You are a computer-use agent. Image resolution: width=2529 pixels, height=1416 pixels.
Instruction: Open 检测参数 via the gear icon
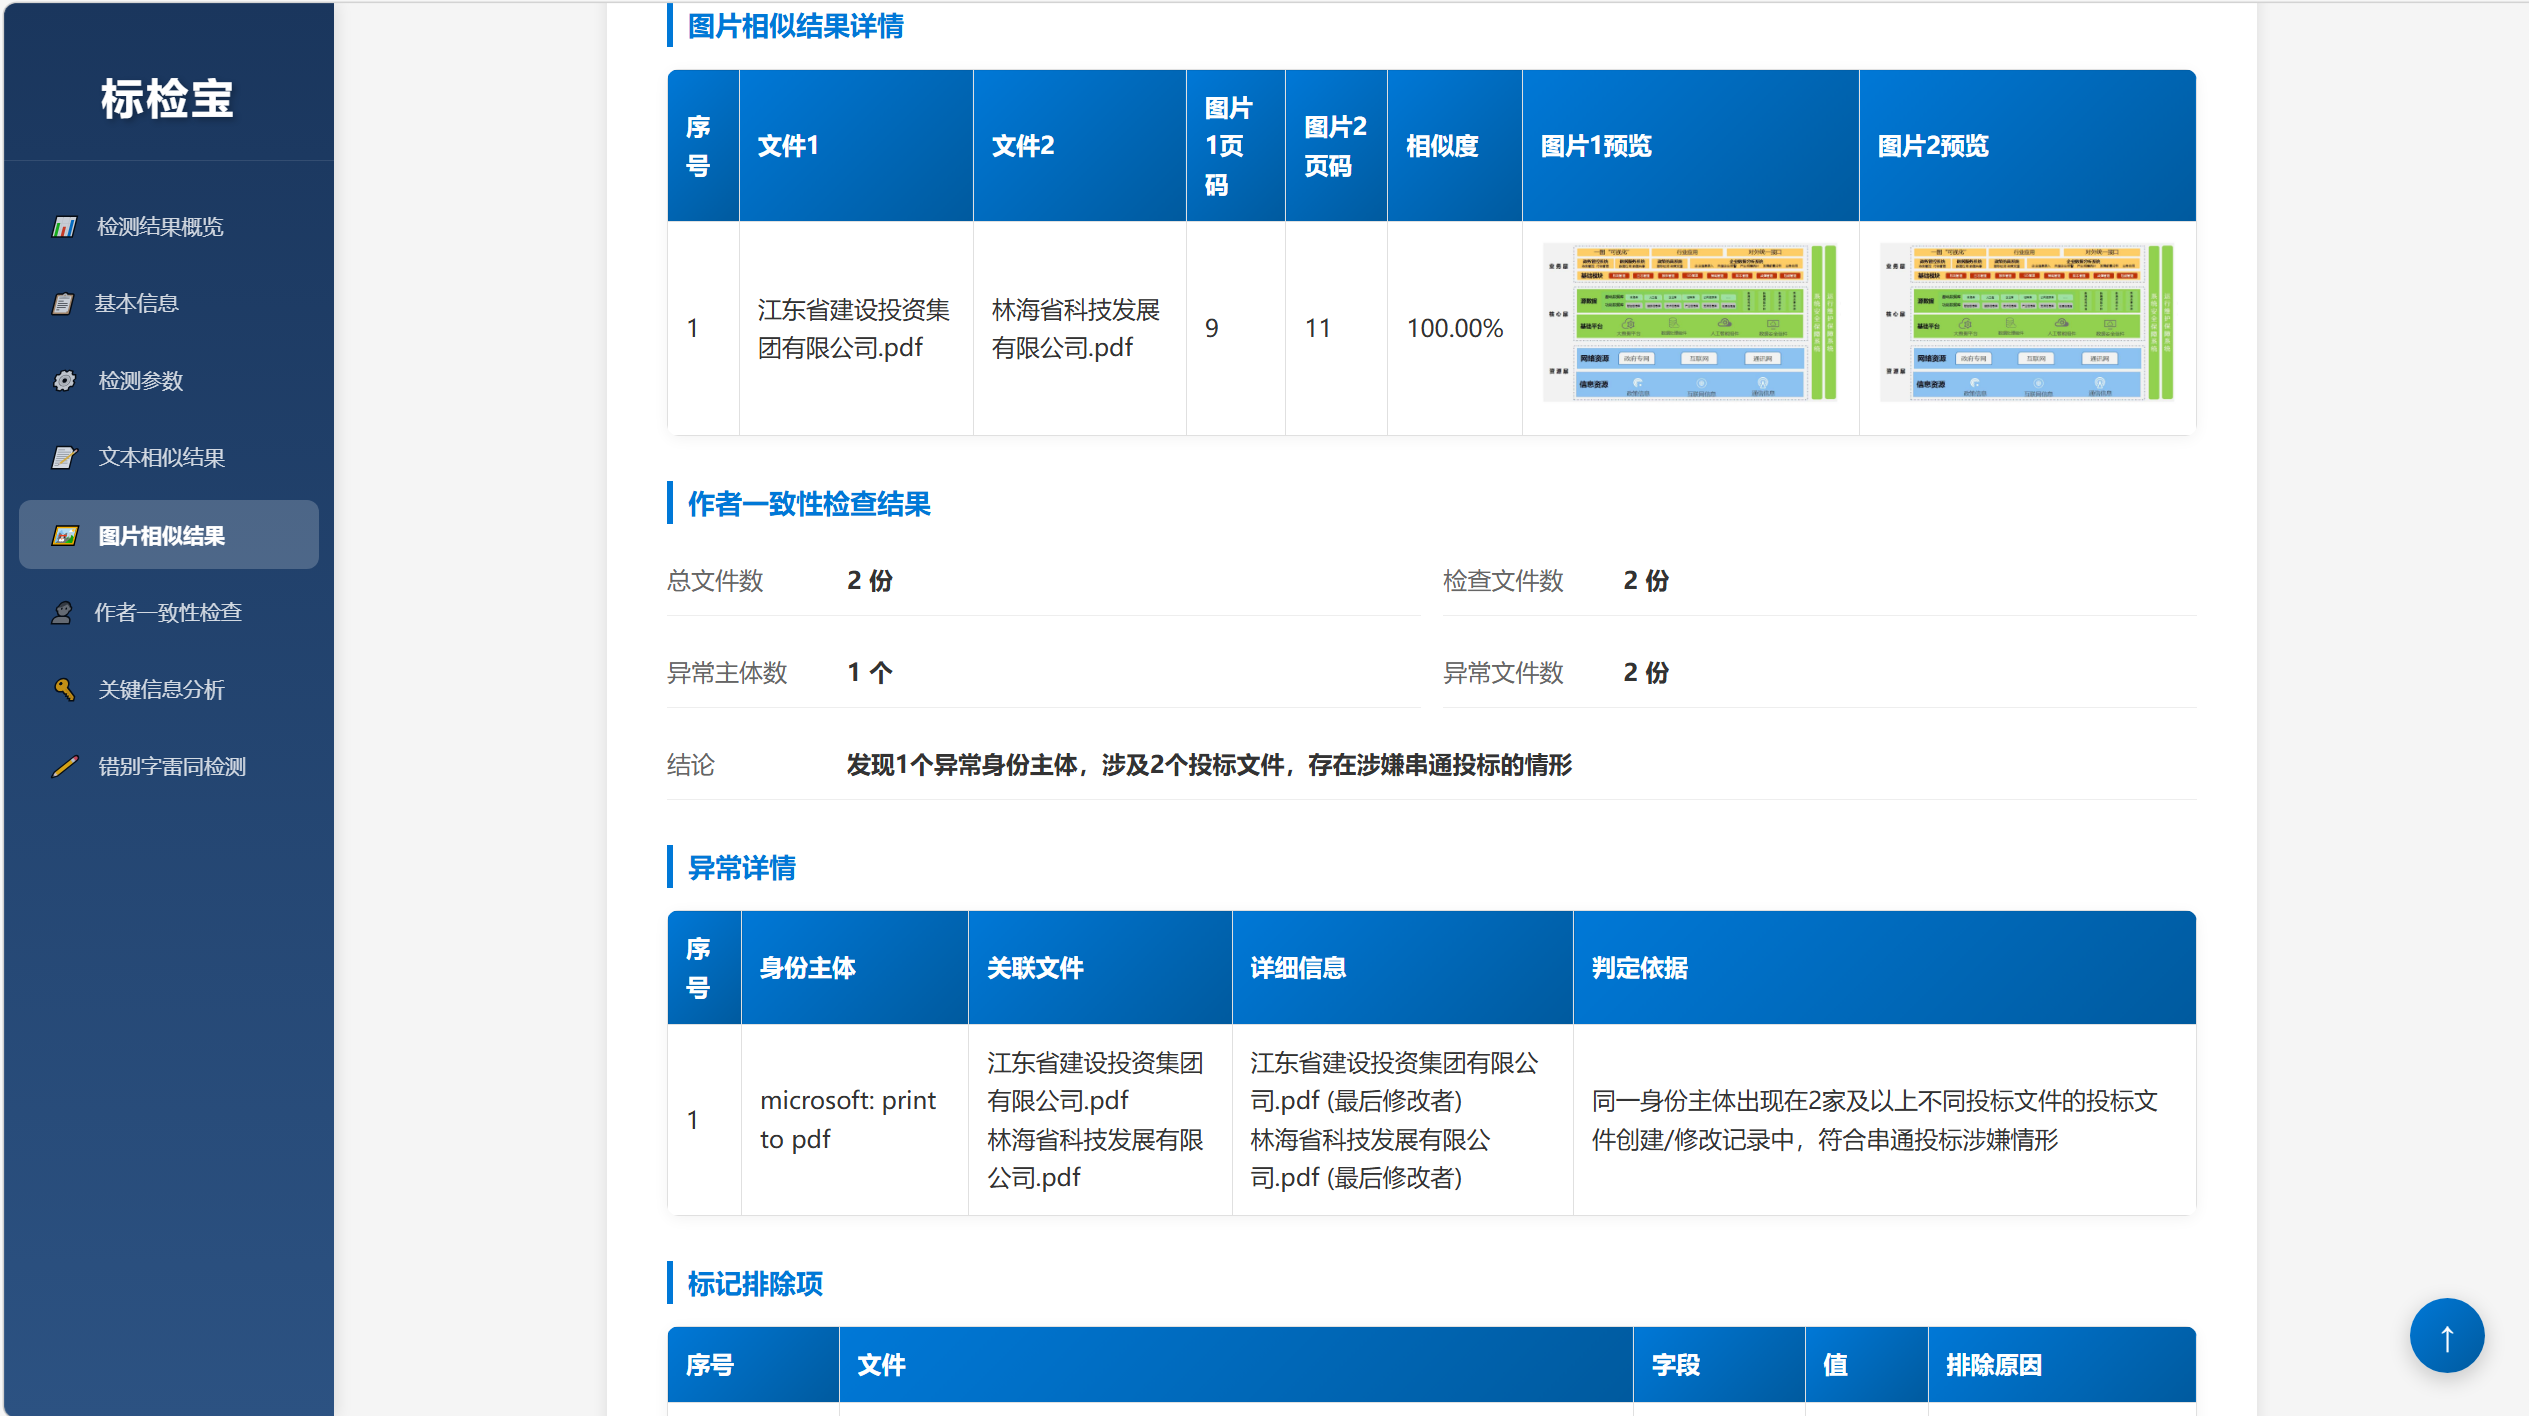coord(63,380)
